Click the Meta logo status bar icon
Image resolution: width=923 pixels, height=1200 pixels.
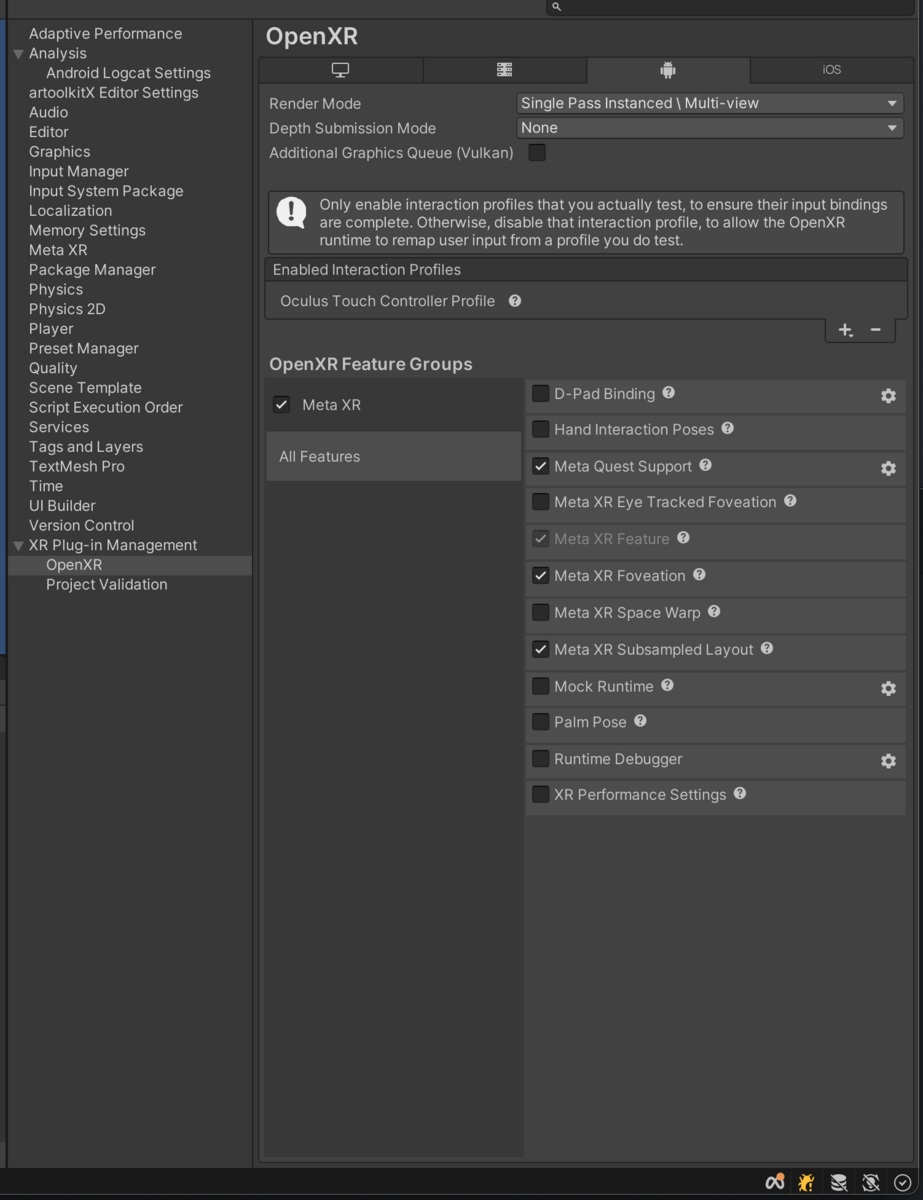coord(774,1183)
